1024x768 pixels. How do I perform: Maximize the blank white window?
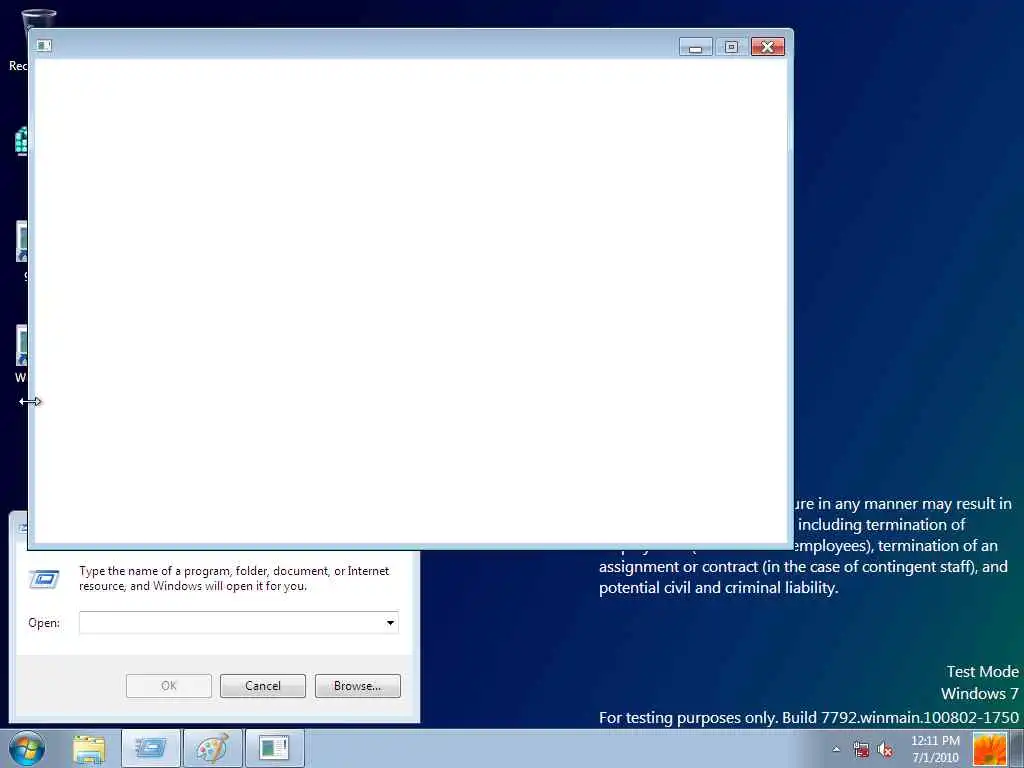click(731, 47)
